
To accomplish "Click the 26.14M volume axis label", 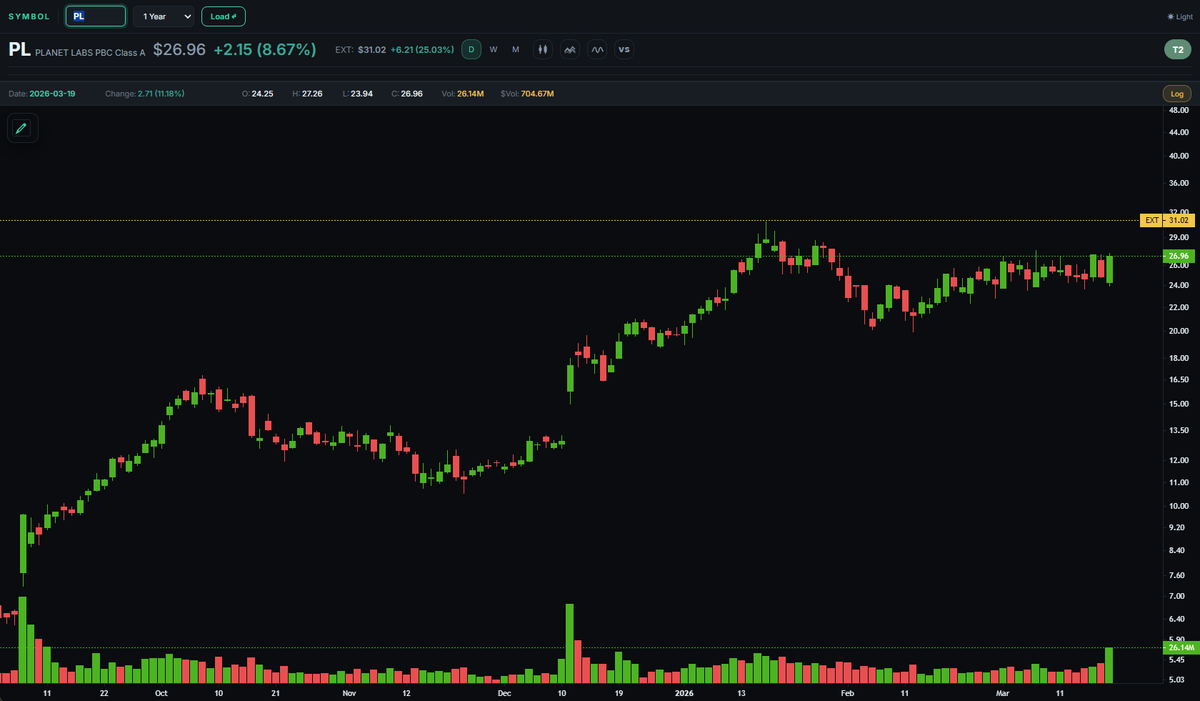I will point(1179,648).
